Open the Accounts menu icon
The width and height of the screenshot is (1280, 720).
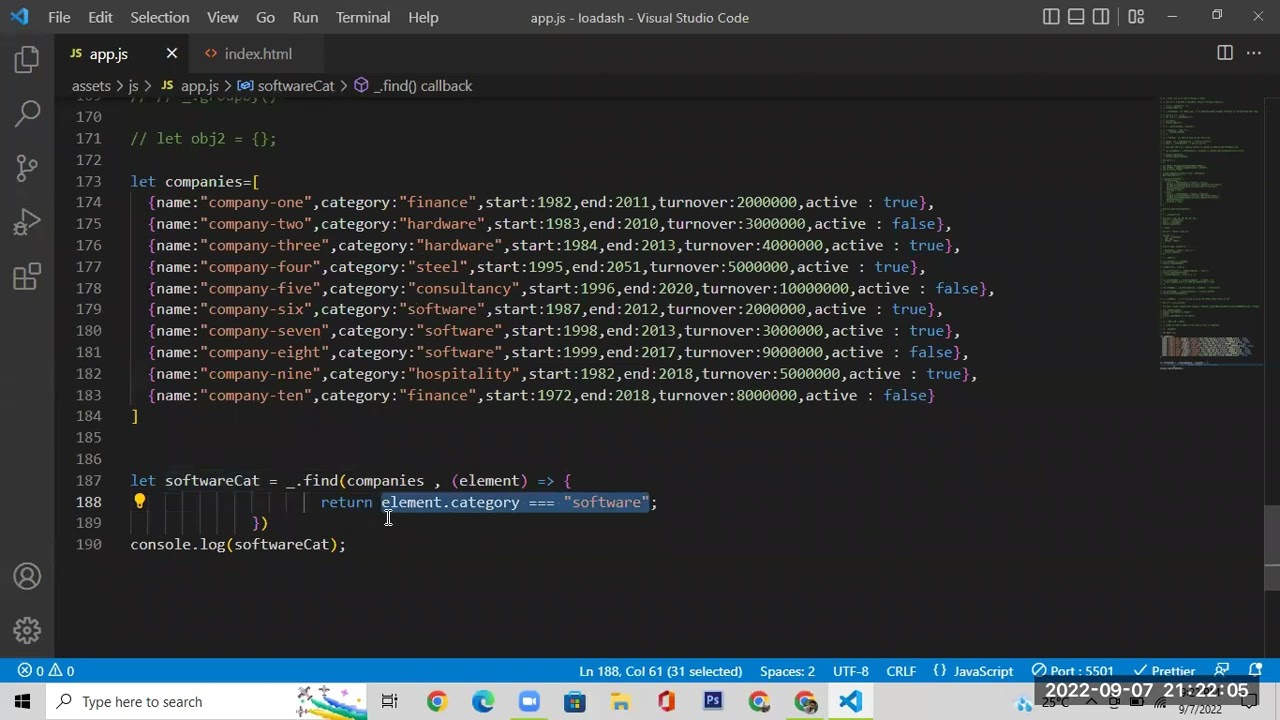click(x=27, y=577)
